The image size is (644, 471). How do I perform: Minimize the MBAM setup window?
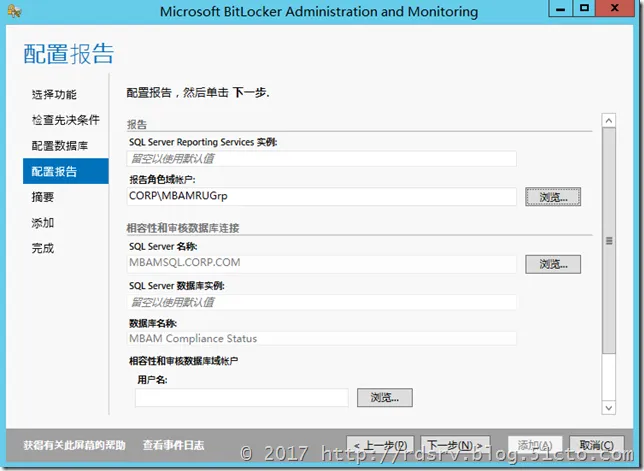point(560,9)
